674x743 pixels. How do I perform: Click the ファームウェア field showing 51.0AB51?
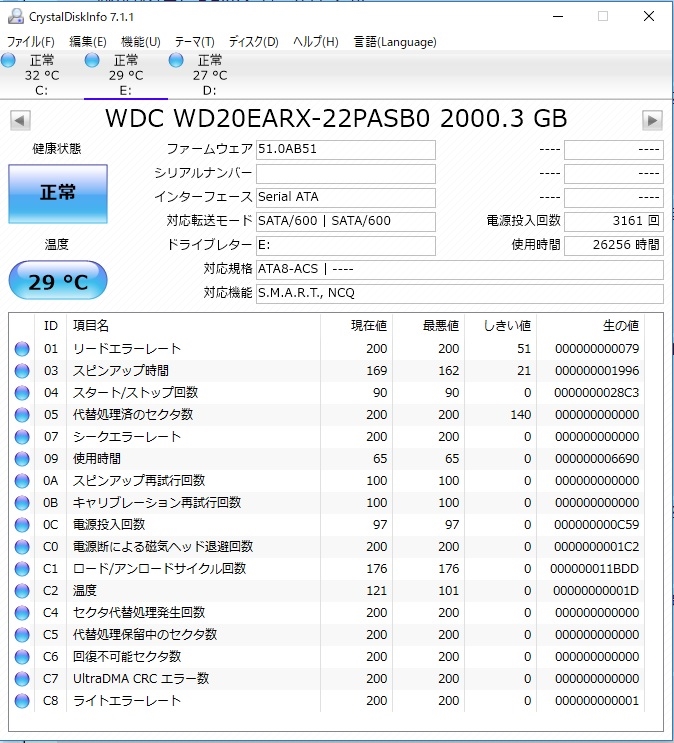point(346,150)
